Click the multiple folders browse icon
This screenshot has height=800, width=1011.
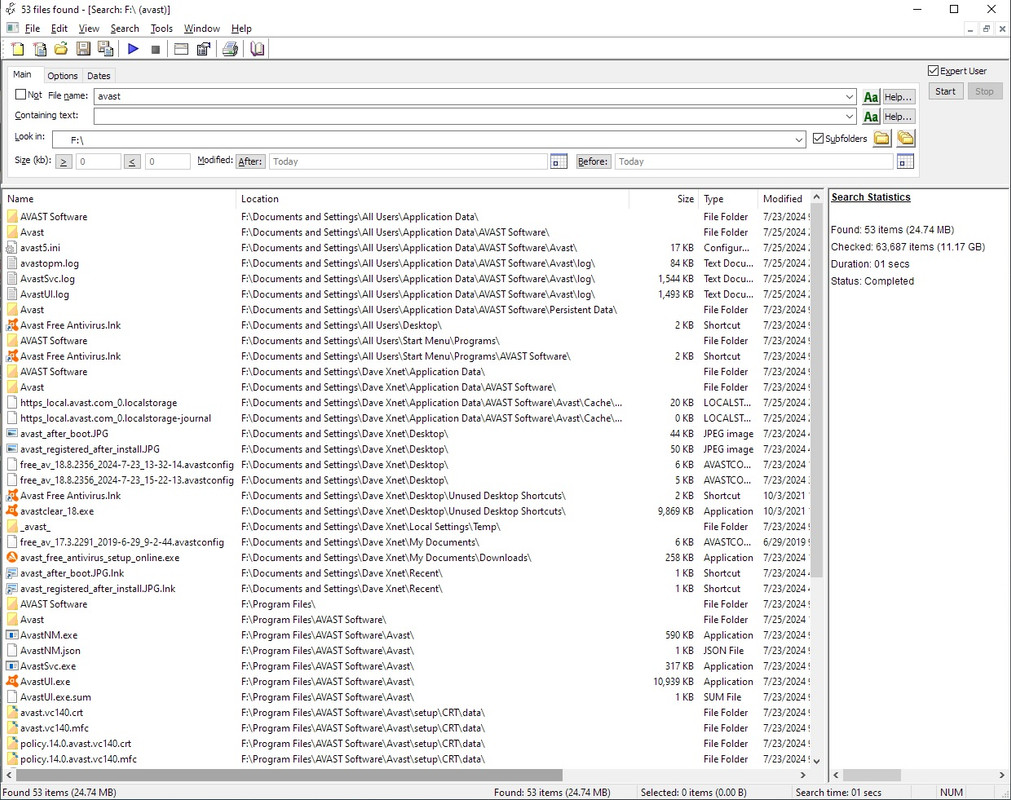(906, 138)
